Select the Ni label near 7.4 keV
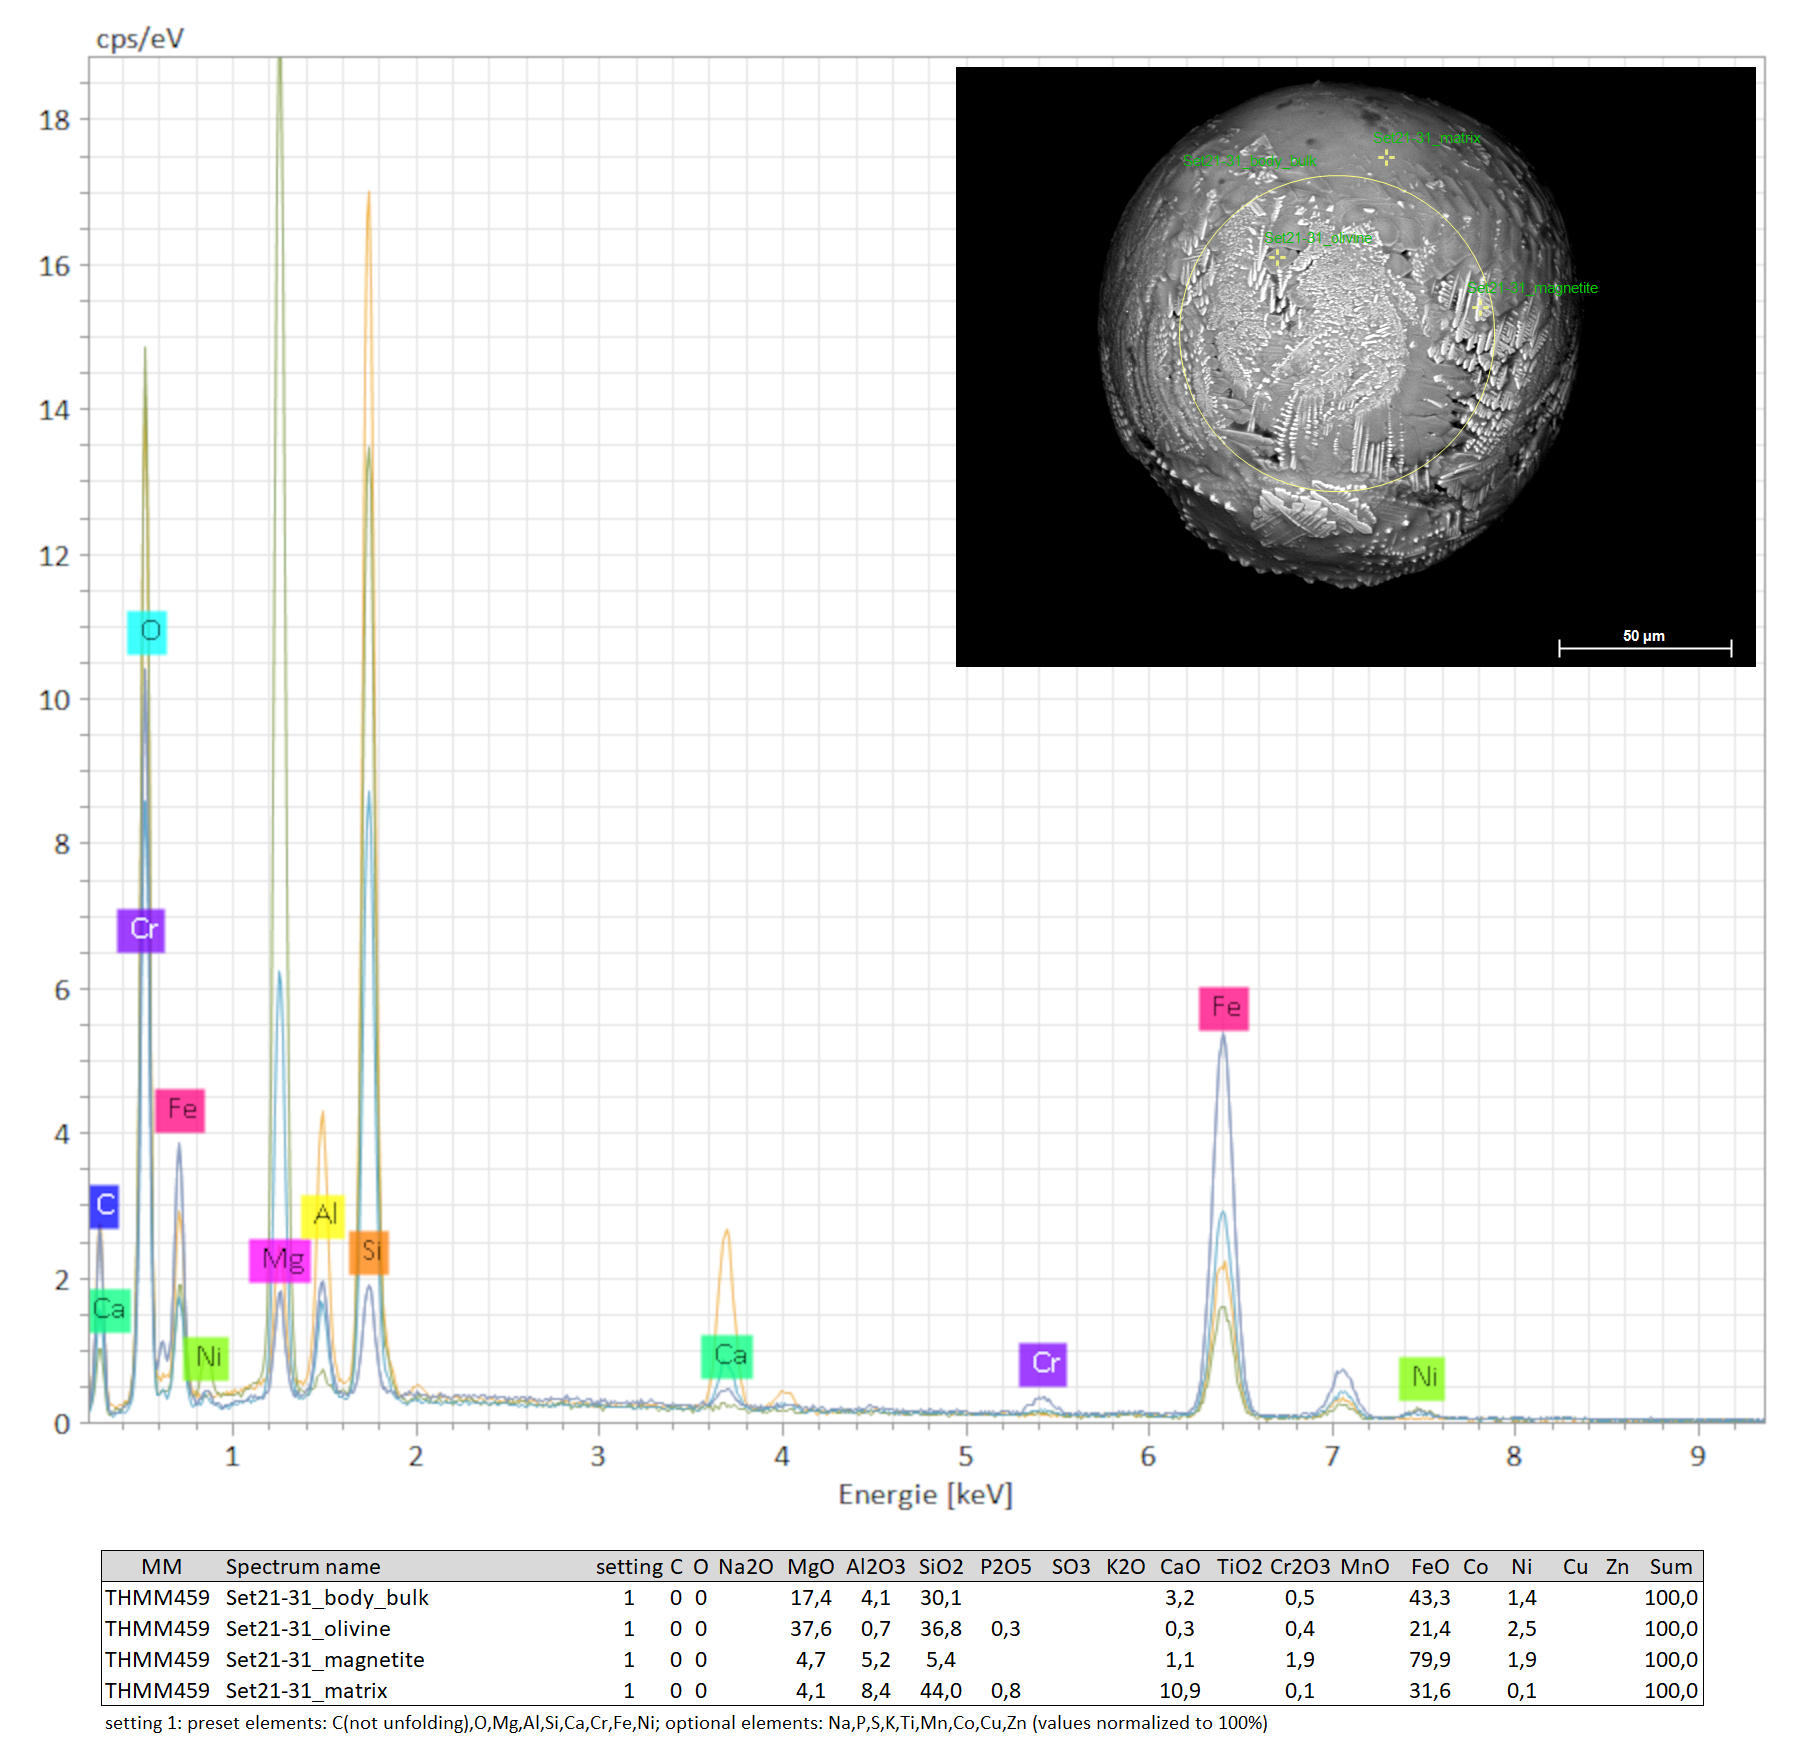The image size is (1796, 1764). pos(1422,1378)
